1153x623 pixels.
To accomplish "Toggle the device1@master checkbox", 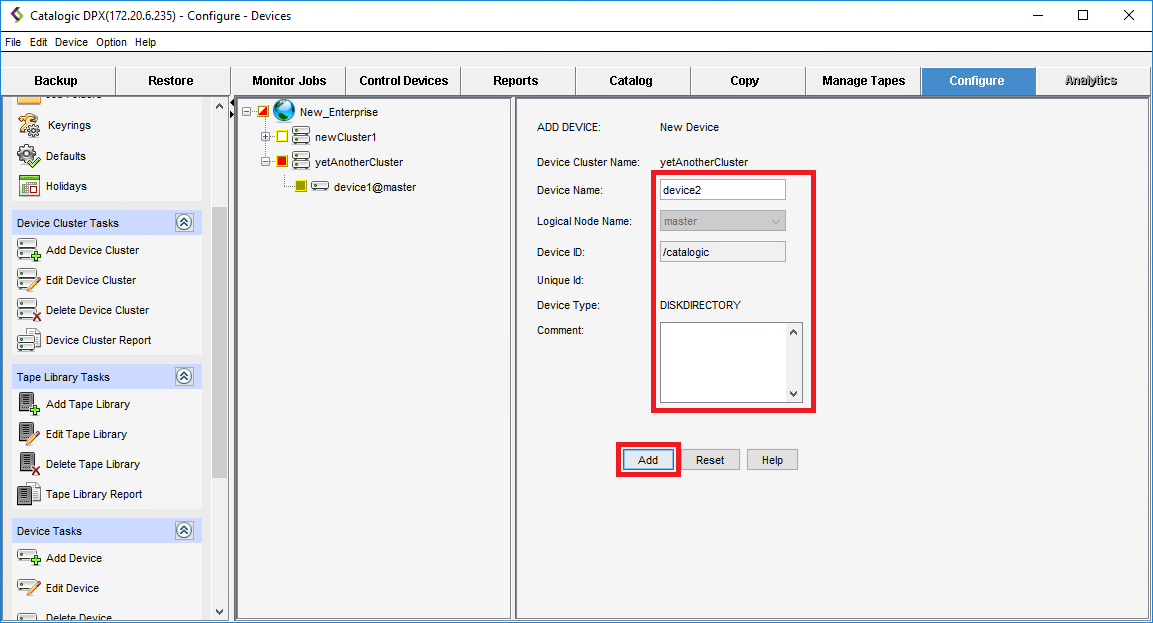I will pos(300,186).
